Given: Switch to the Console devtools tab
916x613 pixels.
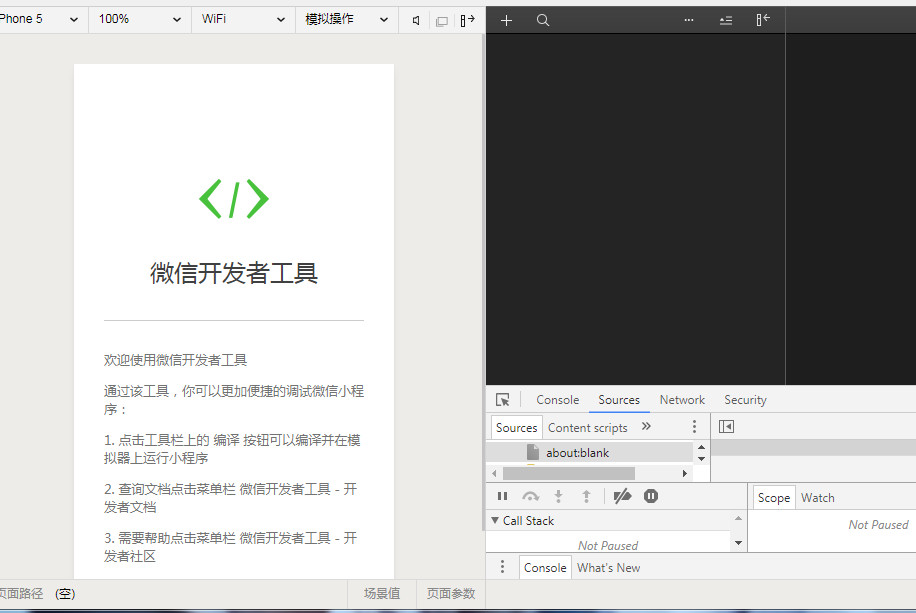Looking at the screenshot, I should 557,400.
